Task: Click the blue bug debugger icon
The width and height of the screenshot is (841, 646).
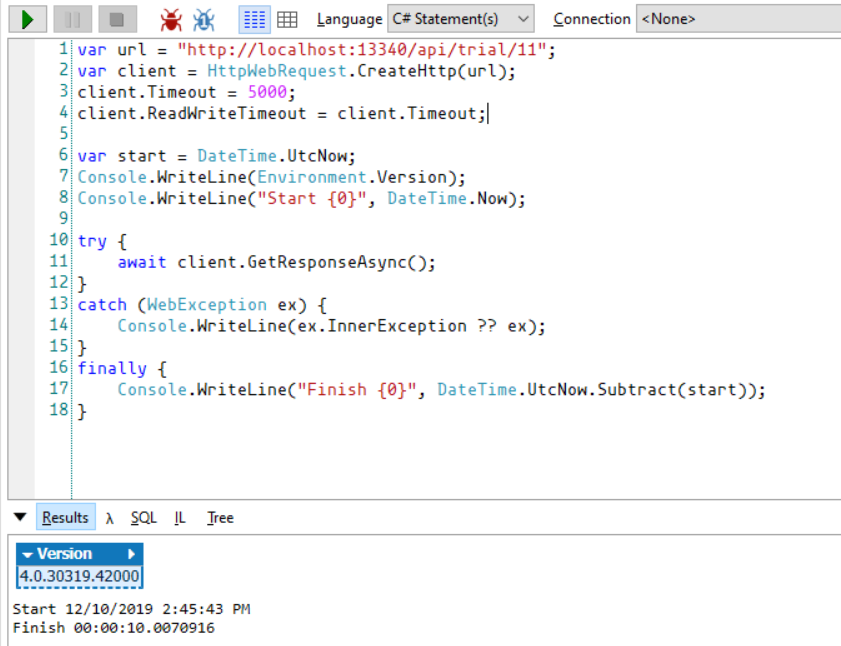Action: click(x=204, y=20)
